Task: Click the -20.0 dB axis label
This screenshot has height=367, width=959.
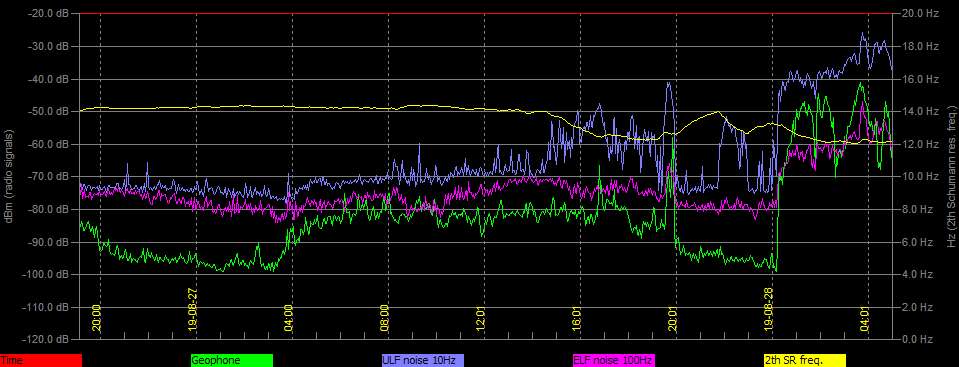Action: point(48,13)
